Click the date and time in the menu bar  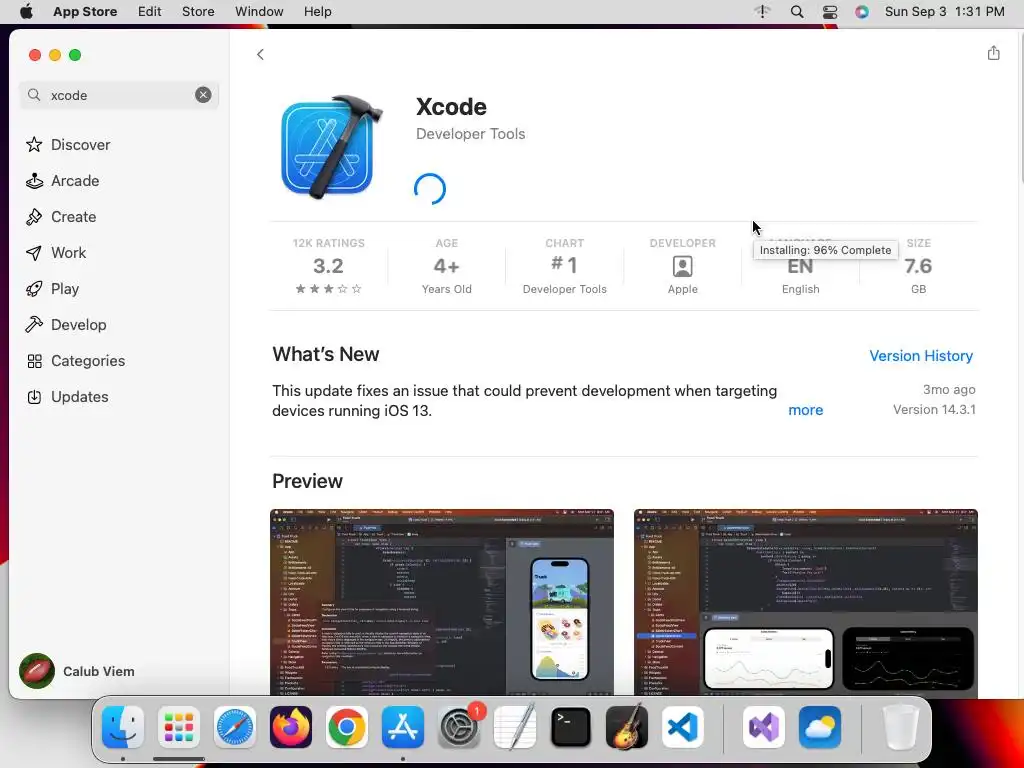click(944, 12)
